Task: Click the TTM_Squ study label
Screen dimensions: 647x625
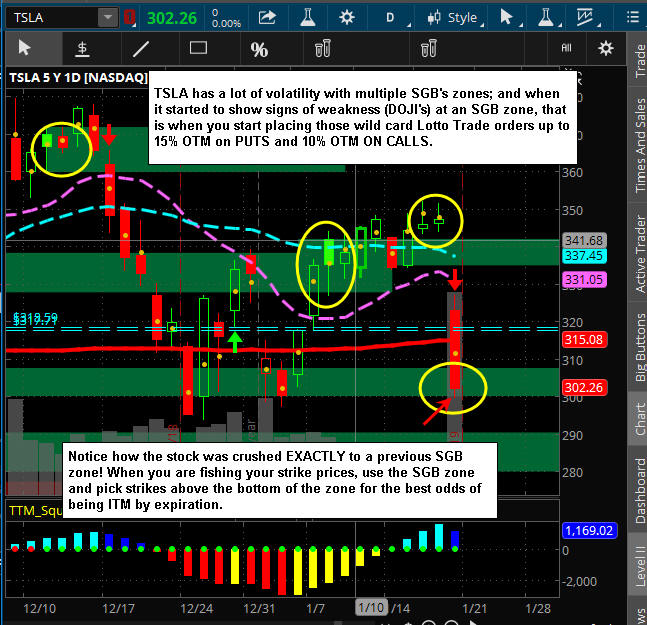Action: coord(35,511)
